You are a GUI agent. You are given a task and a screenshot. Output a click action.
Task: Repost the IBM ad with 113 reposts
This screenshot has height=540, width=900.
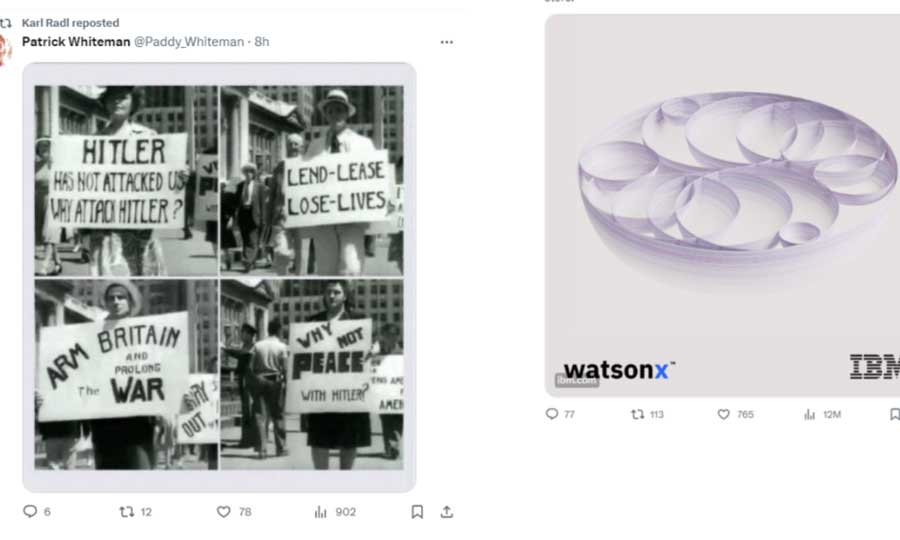pos(647,414)
